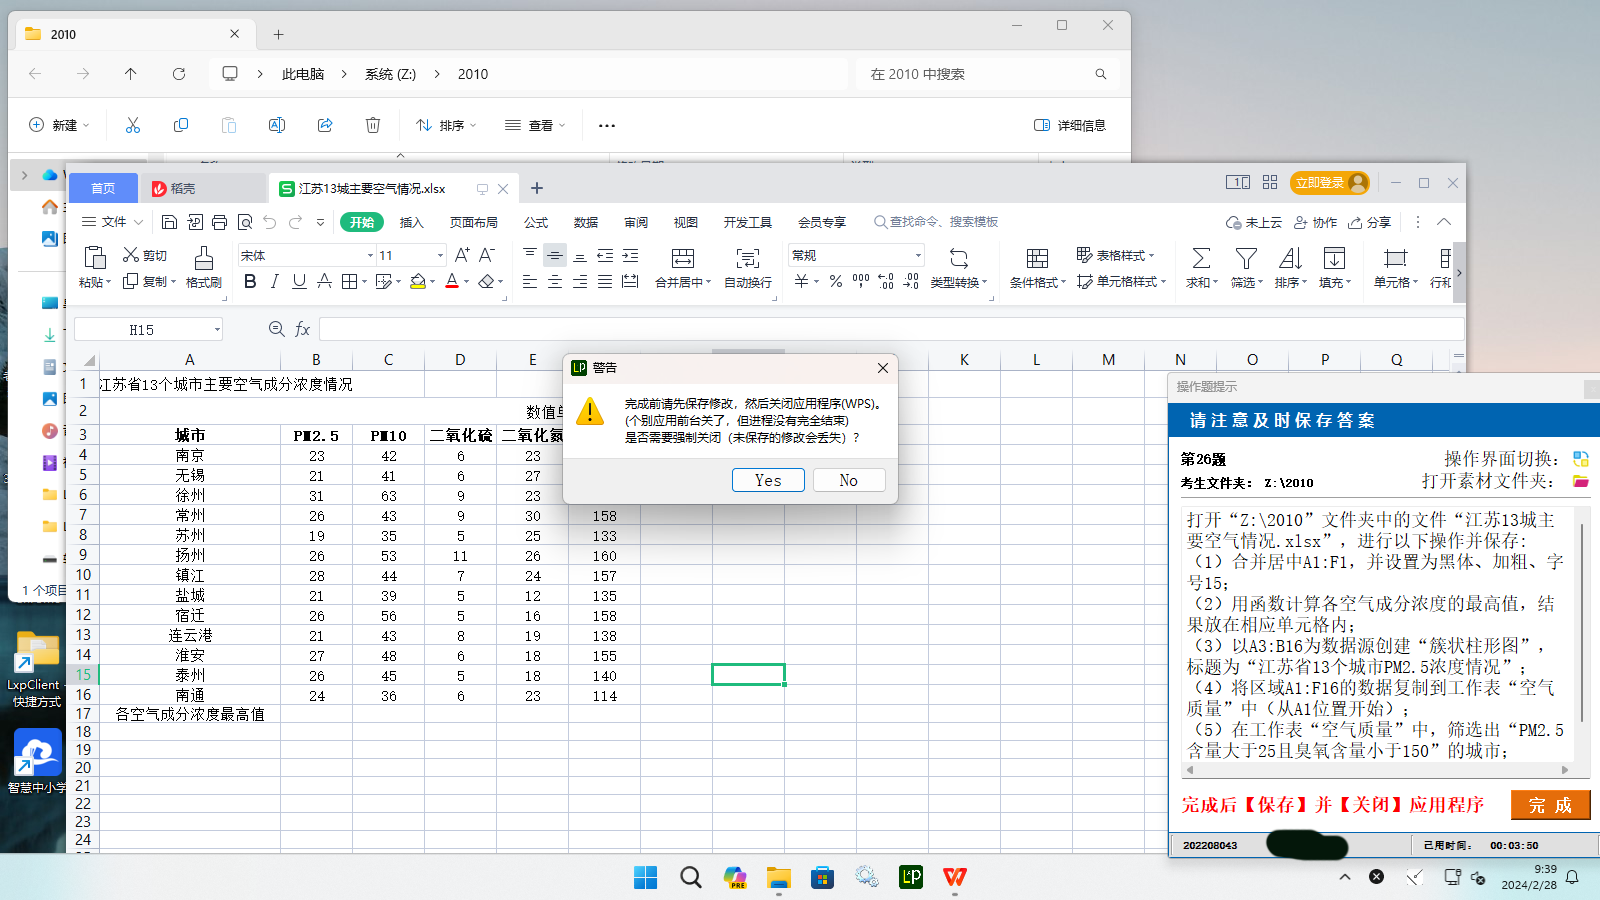Open Conditional Formatting (条件格式) icon
The height and width of the screenshot is (900, 1600).
(x=1037, y=259)
